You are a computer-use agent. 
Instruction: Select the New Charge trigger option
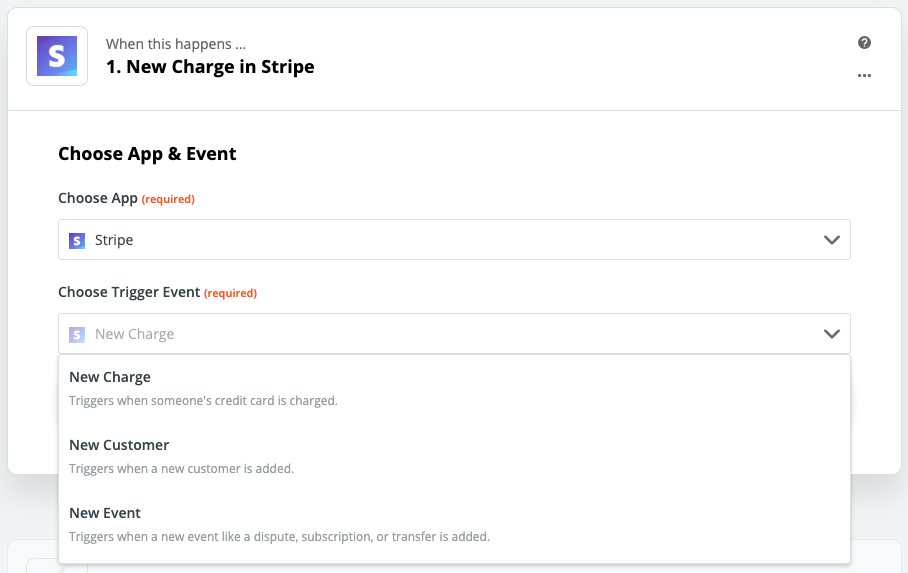(x=110, y=377)
